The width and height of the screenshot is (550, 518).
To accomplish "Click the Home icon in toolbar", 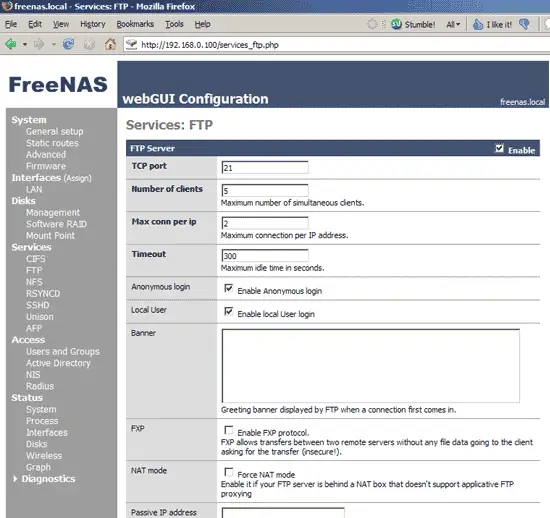I will click(x=110, y=44).
